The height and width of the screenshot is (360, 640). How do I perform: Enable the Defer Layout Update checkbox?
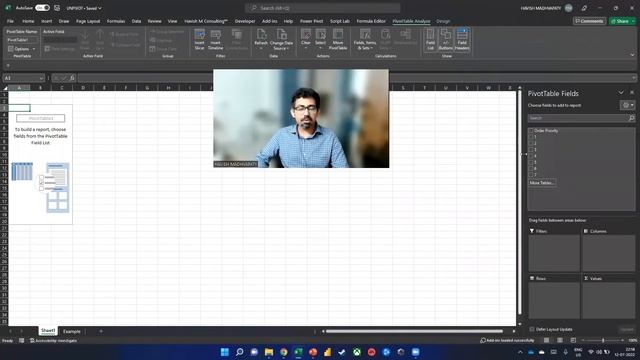click(531, 329)
